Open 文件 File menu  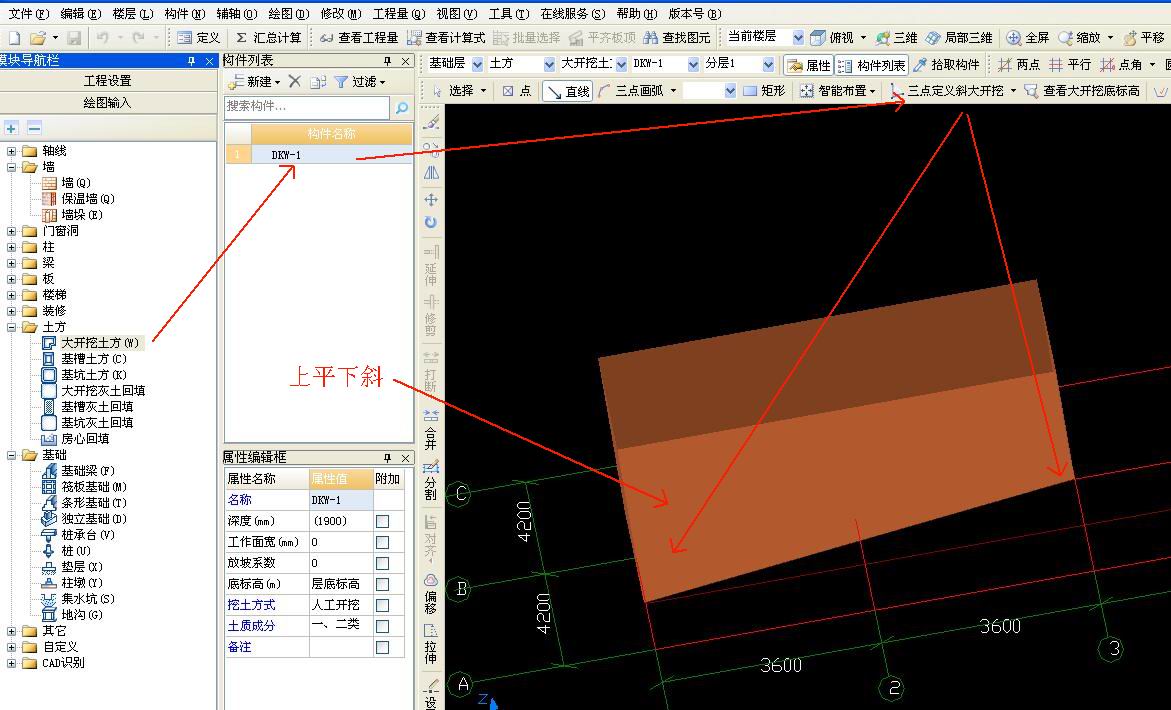point(28,13)
